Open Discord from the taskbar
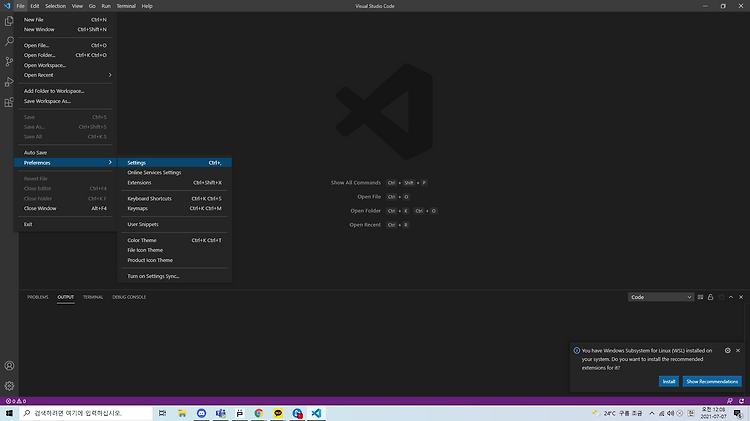Viewport: 750px width, 421px height. point(201,413)
